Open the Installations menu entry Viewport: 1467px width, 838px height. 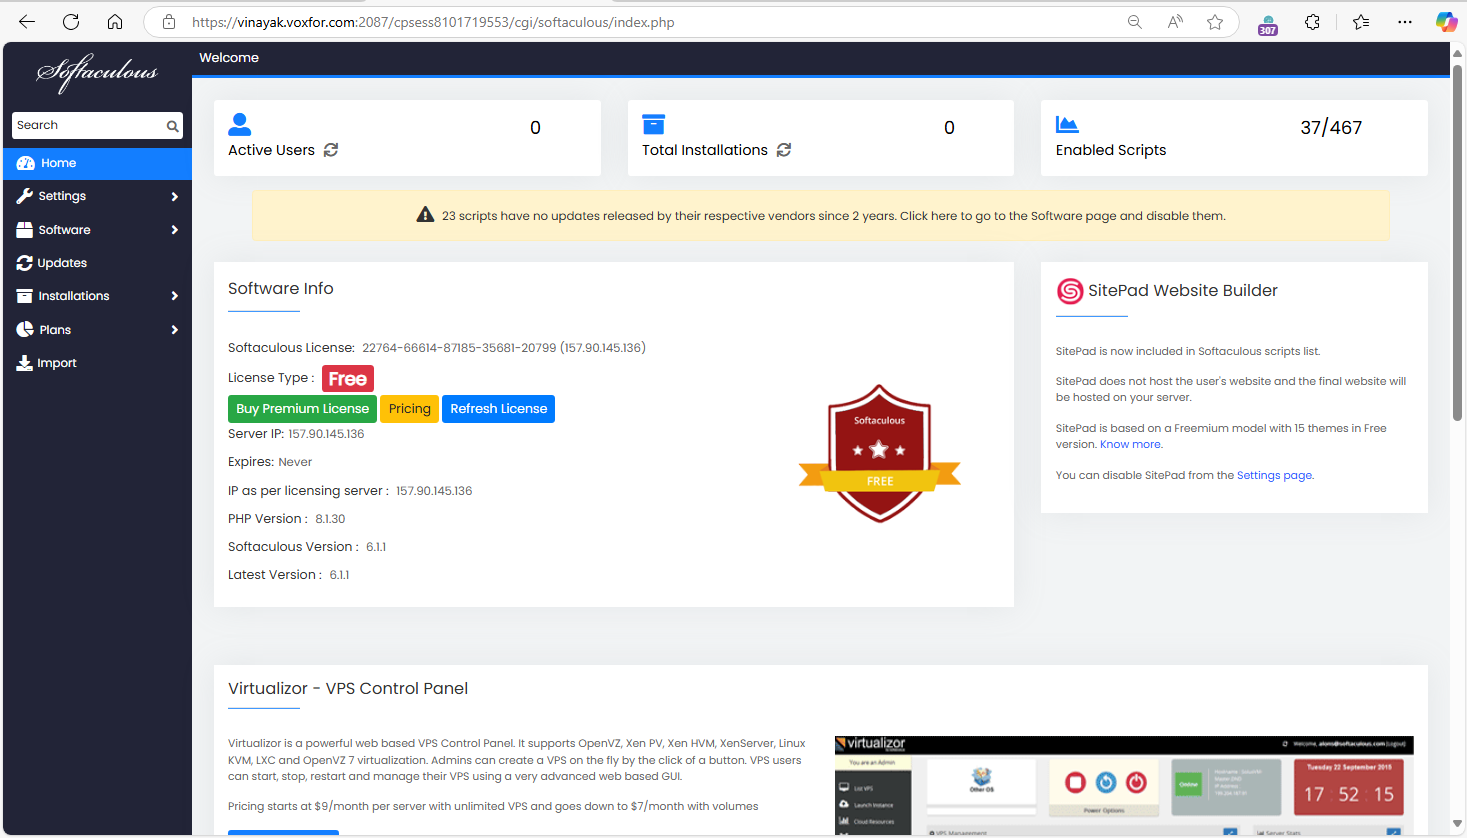click(76, 295)
